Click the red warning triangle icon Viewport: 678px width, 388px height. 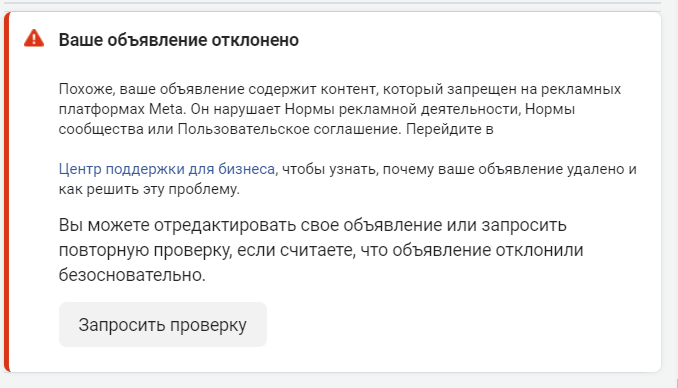click(34, 38)
